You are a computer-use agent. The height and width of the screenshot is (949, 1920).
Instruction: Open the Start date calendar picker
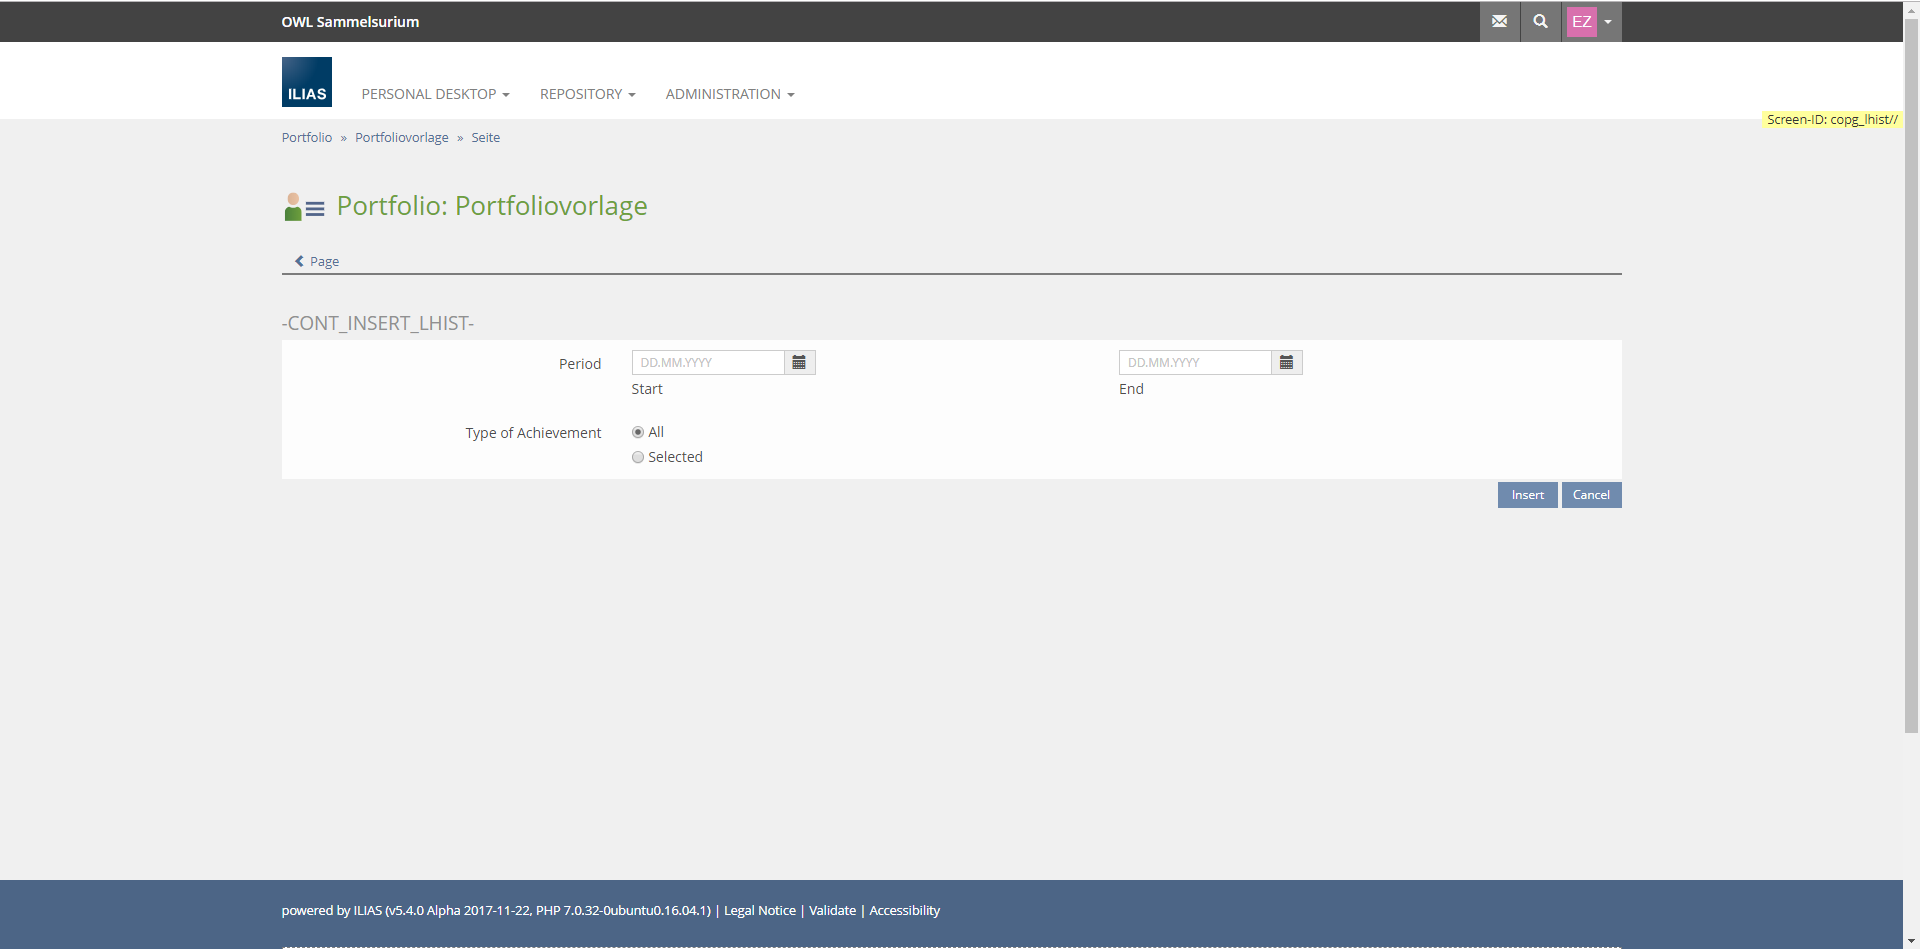coord(799,363)
